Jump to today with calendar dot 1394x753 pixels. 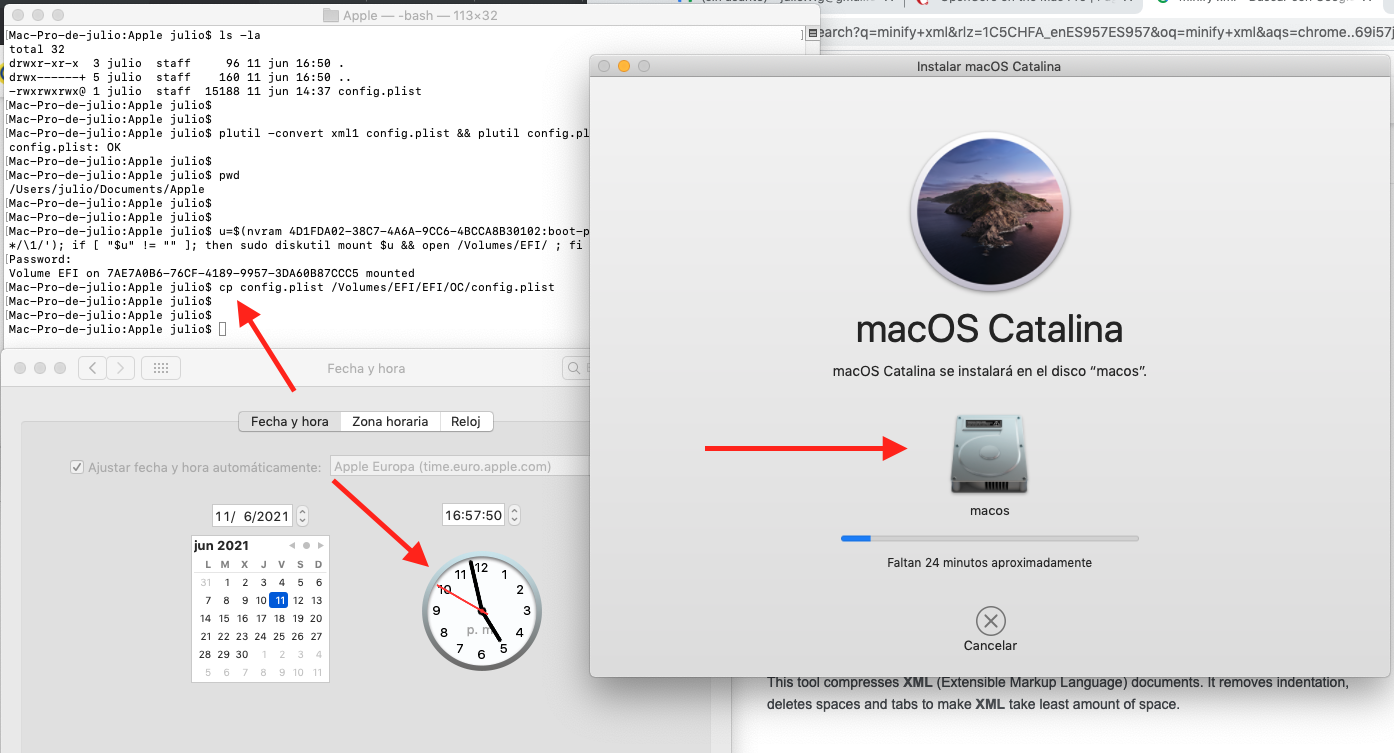[306, 546]
